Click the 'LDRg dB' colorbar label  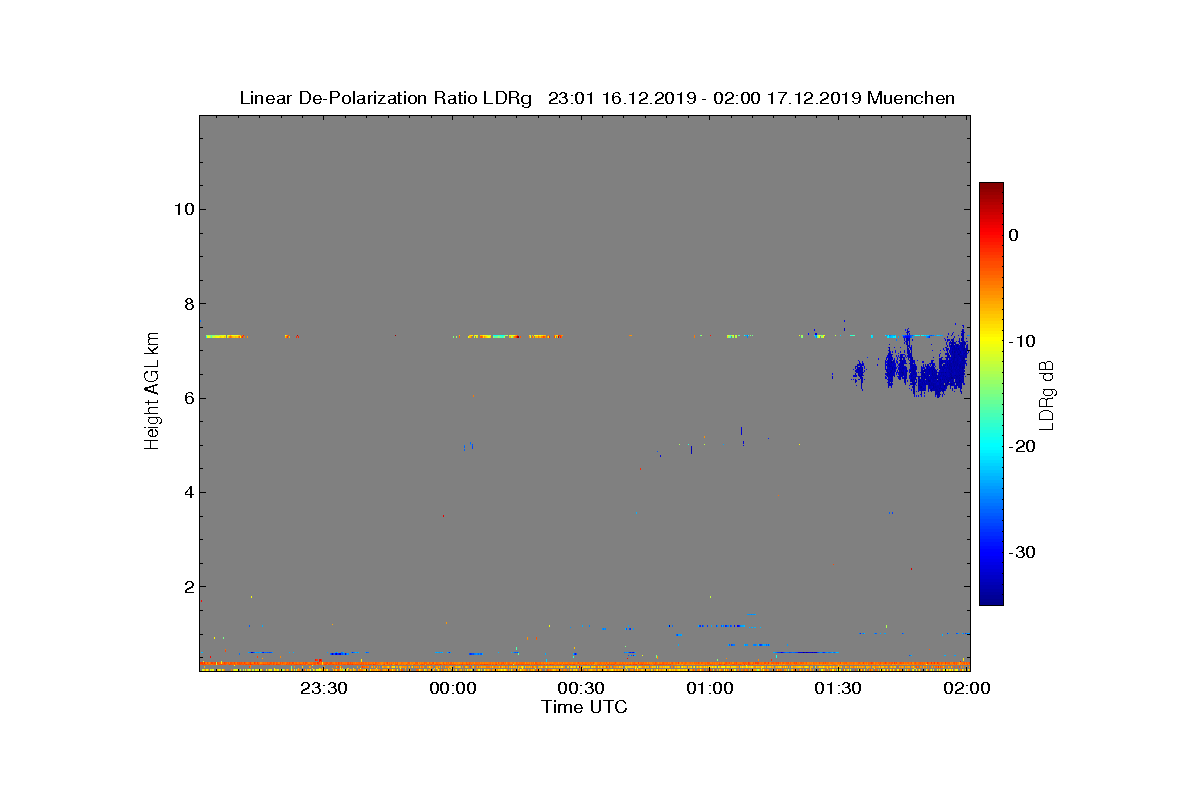[x=1047, y=394]
